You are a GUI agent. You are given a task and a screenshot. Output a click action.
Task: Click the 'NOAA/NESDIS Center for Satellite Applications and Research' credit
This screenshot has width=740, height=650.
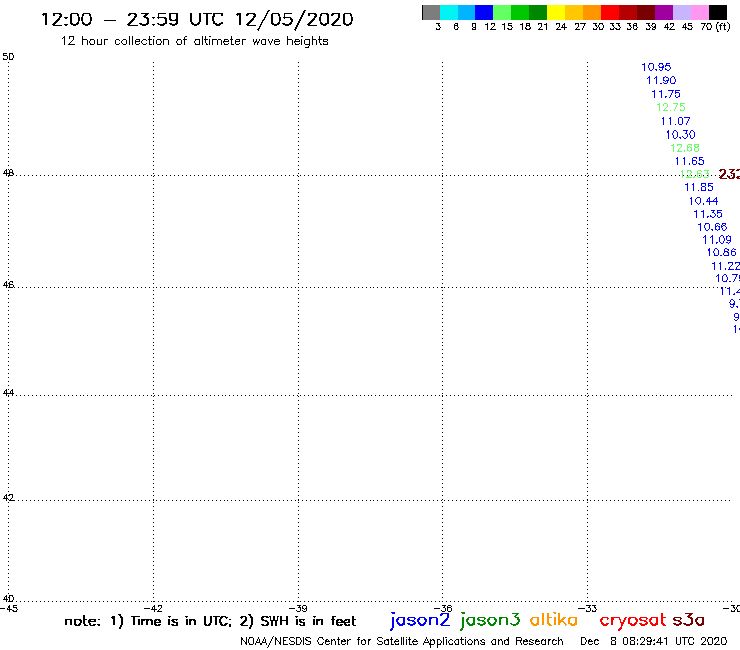tap(402, 642)
